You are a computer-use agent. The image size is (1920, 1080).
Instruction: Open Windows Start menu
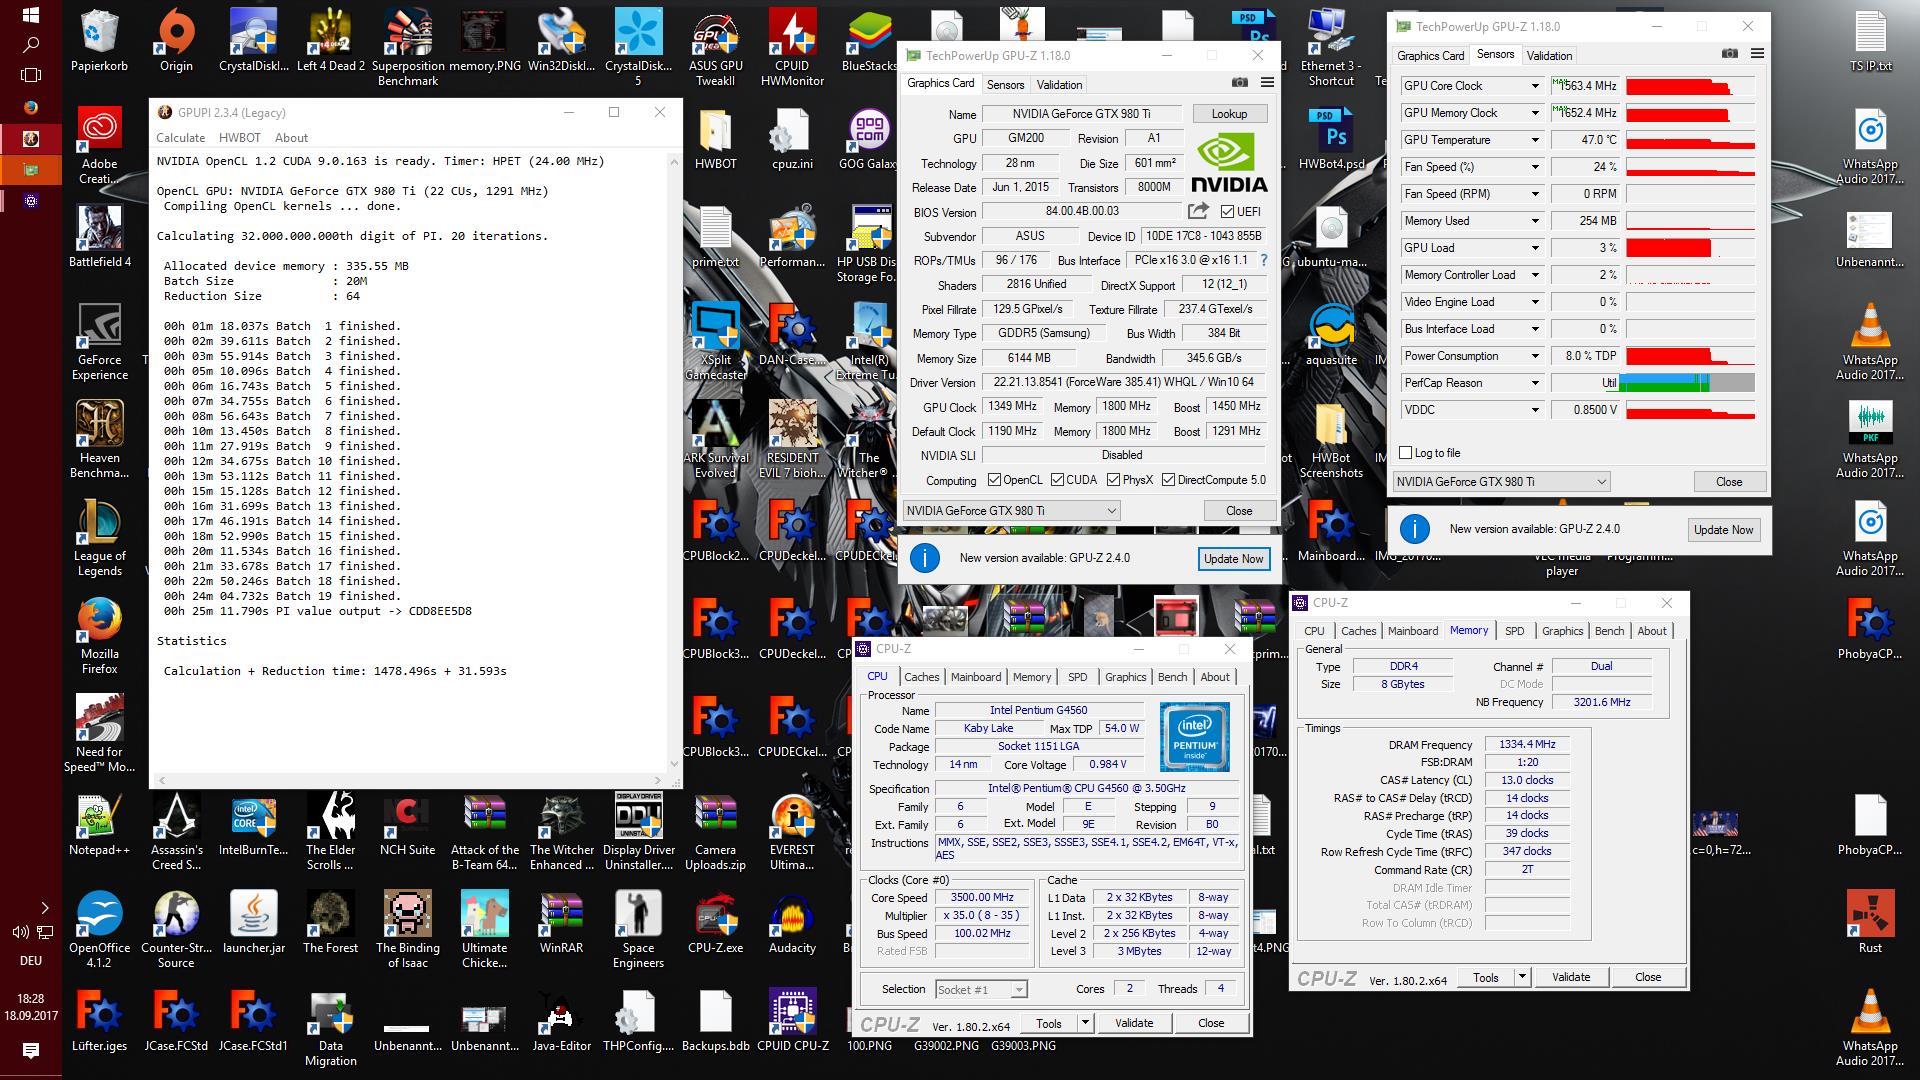coord(31,15)
